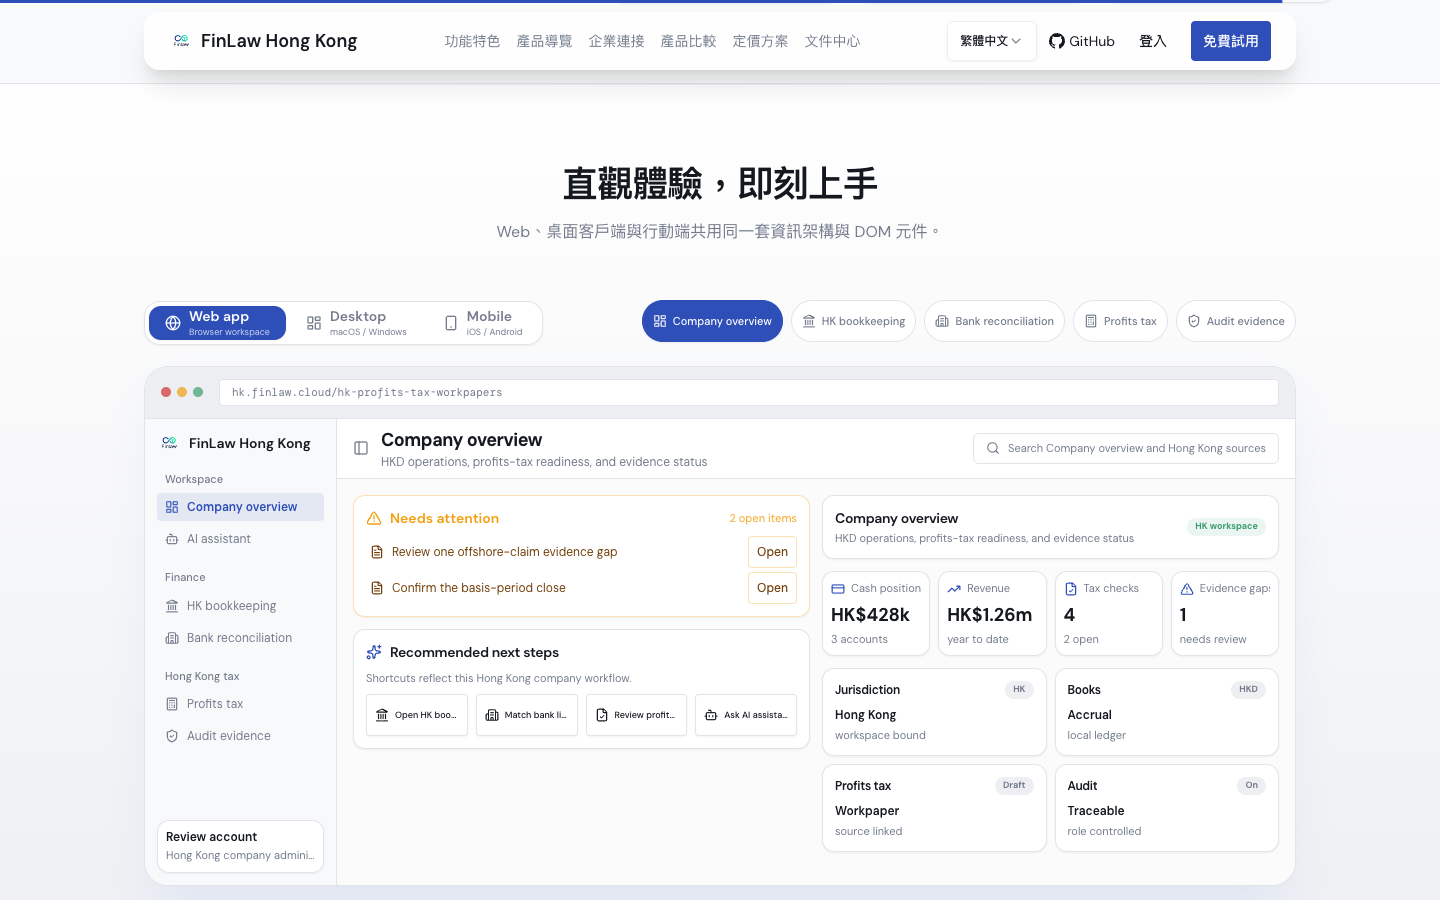The image size is (1440, 900).
Task: Open AI assistant in the sidebar
Action: (240, 539)
